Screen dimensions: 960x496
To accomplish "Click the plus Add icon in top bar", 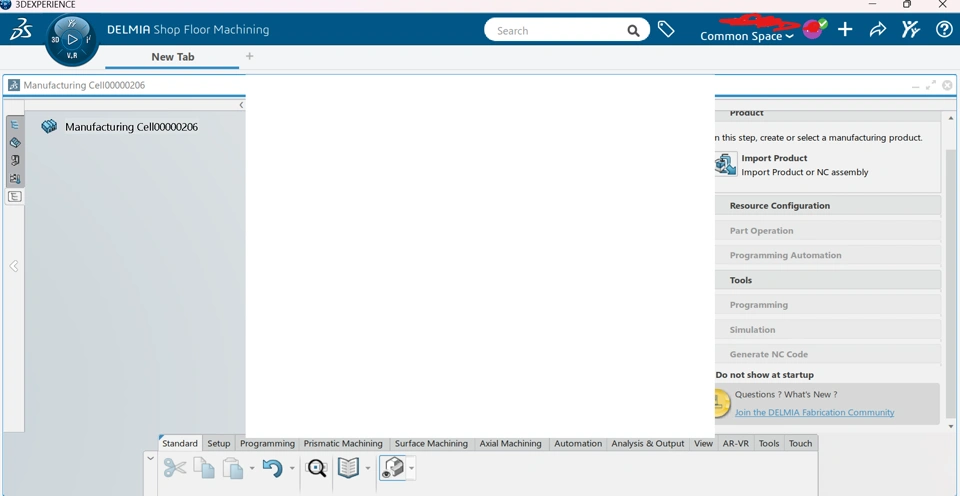I will (845, 30).
